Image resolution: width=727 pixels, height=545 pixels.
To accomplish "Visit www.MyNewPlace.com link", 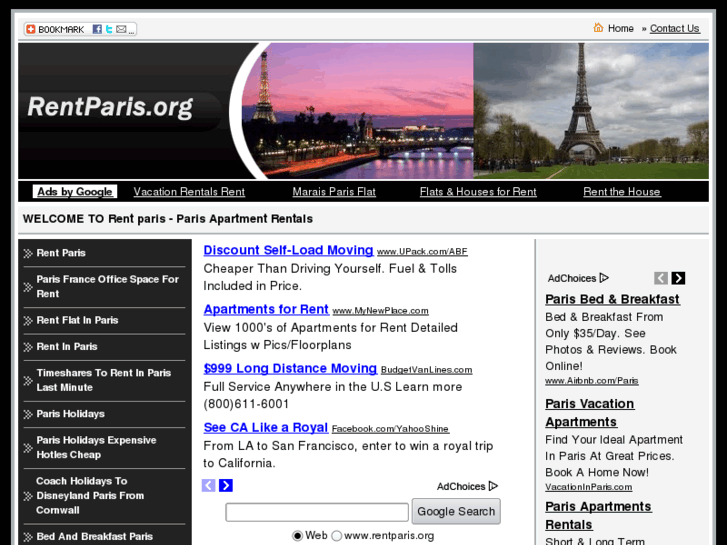I will [380, 310].
